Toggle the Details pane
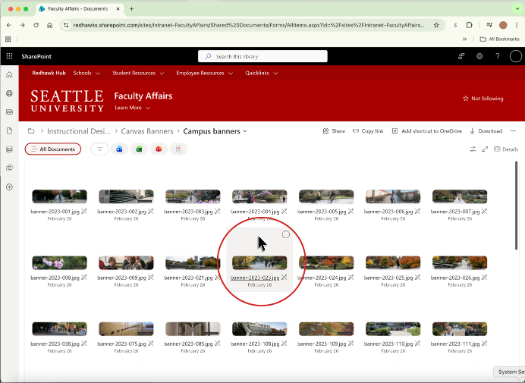The image size is (525, 383). (506, 149)
